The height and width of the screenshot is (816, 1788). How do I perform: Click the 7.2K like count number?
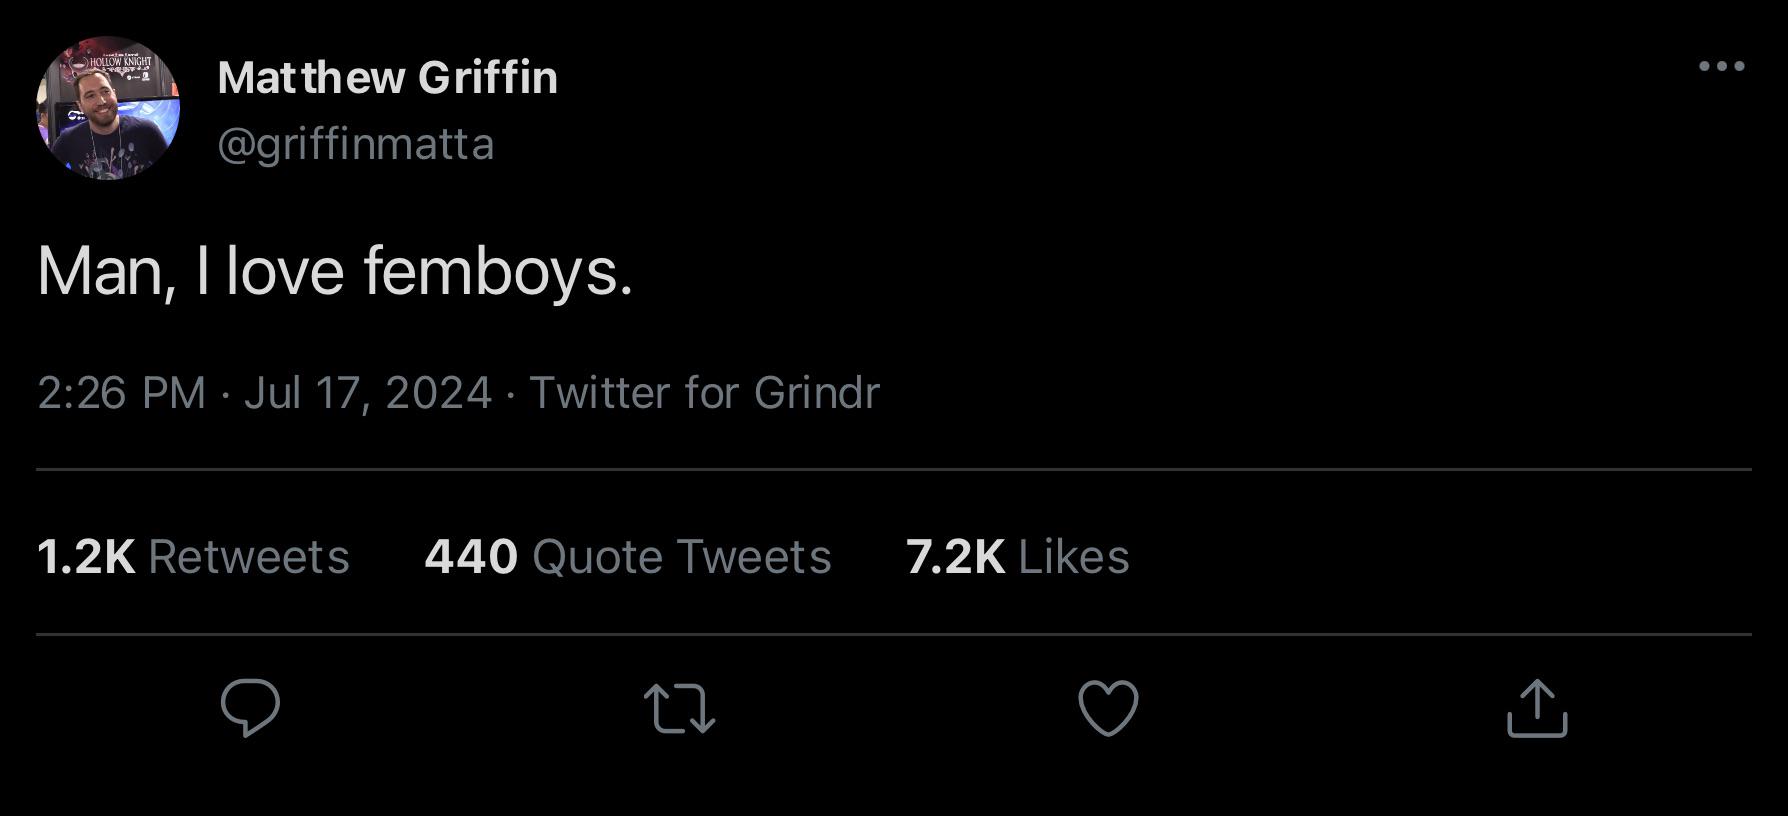[x=955, y=557]
